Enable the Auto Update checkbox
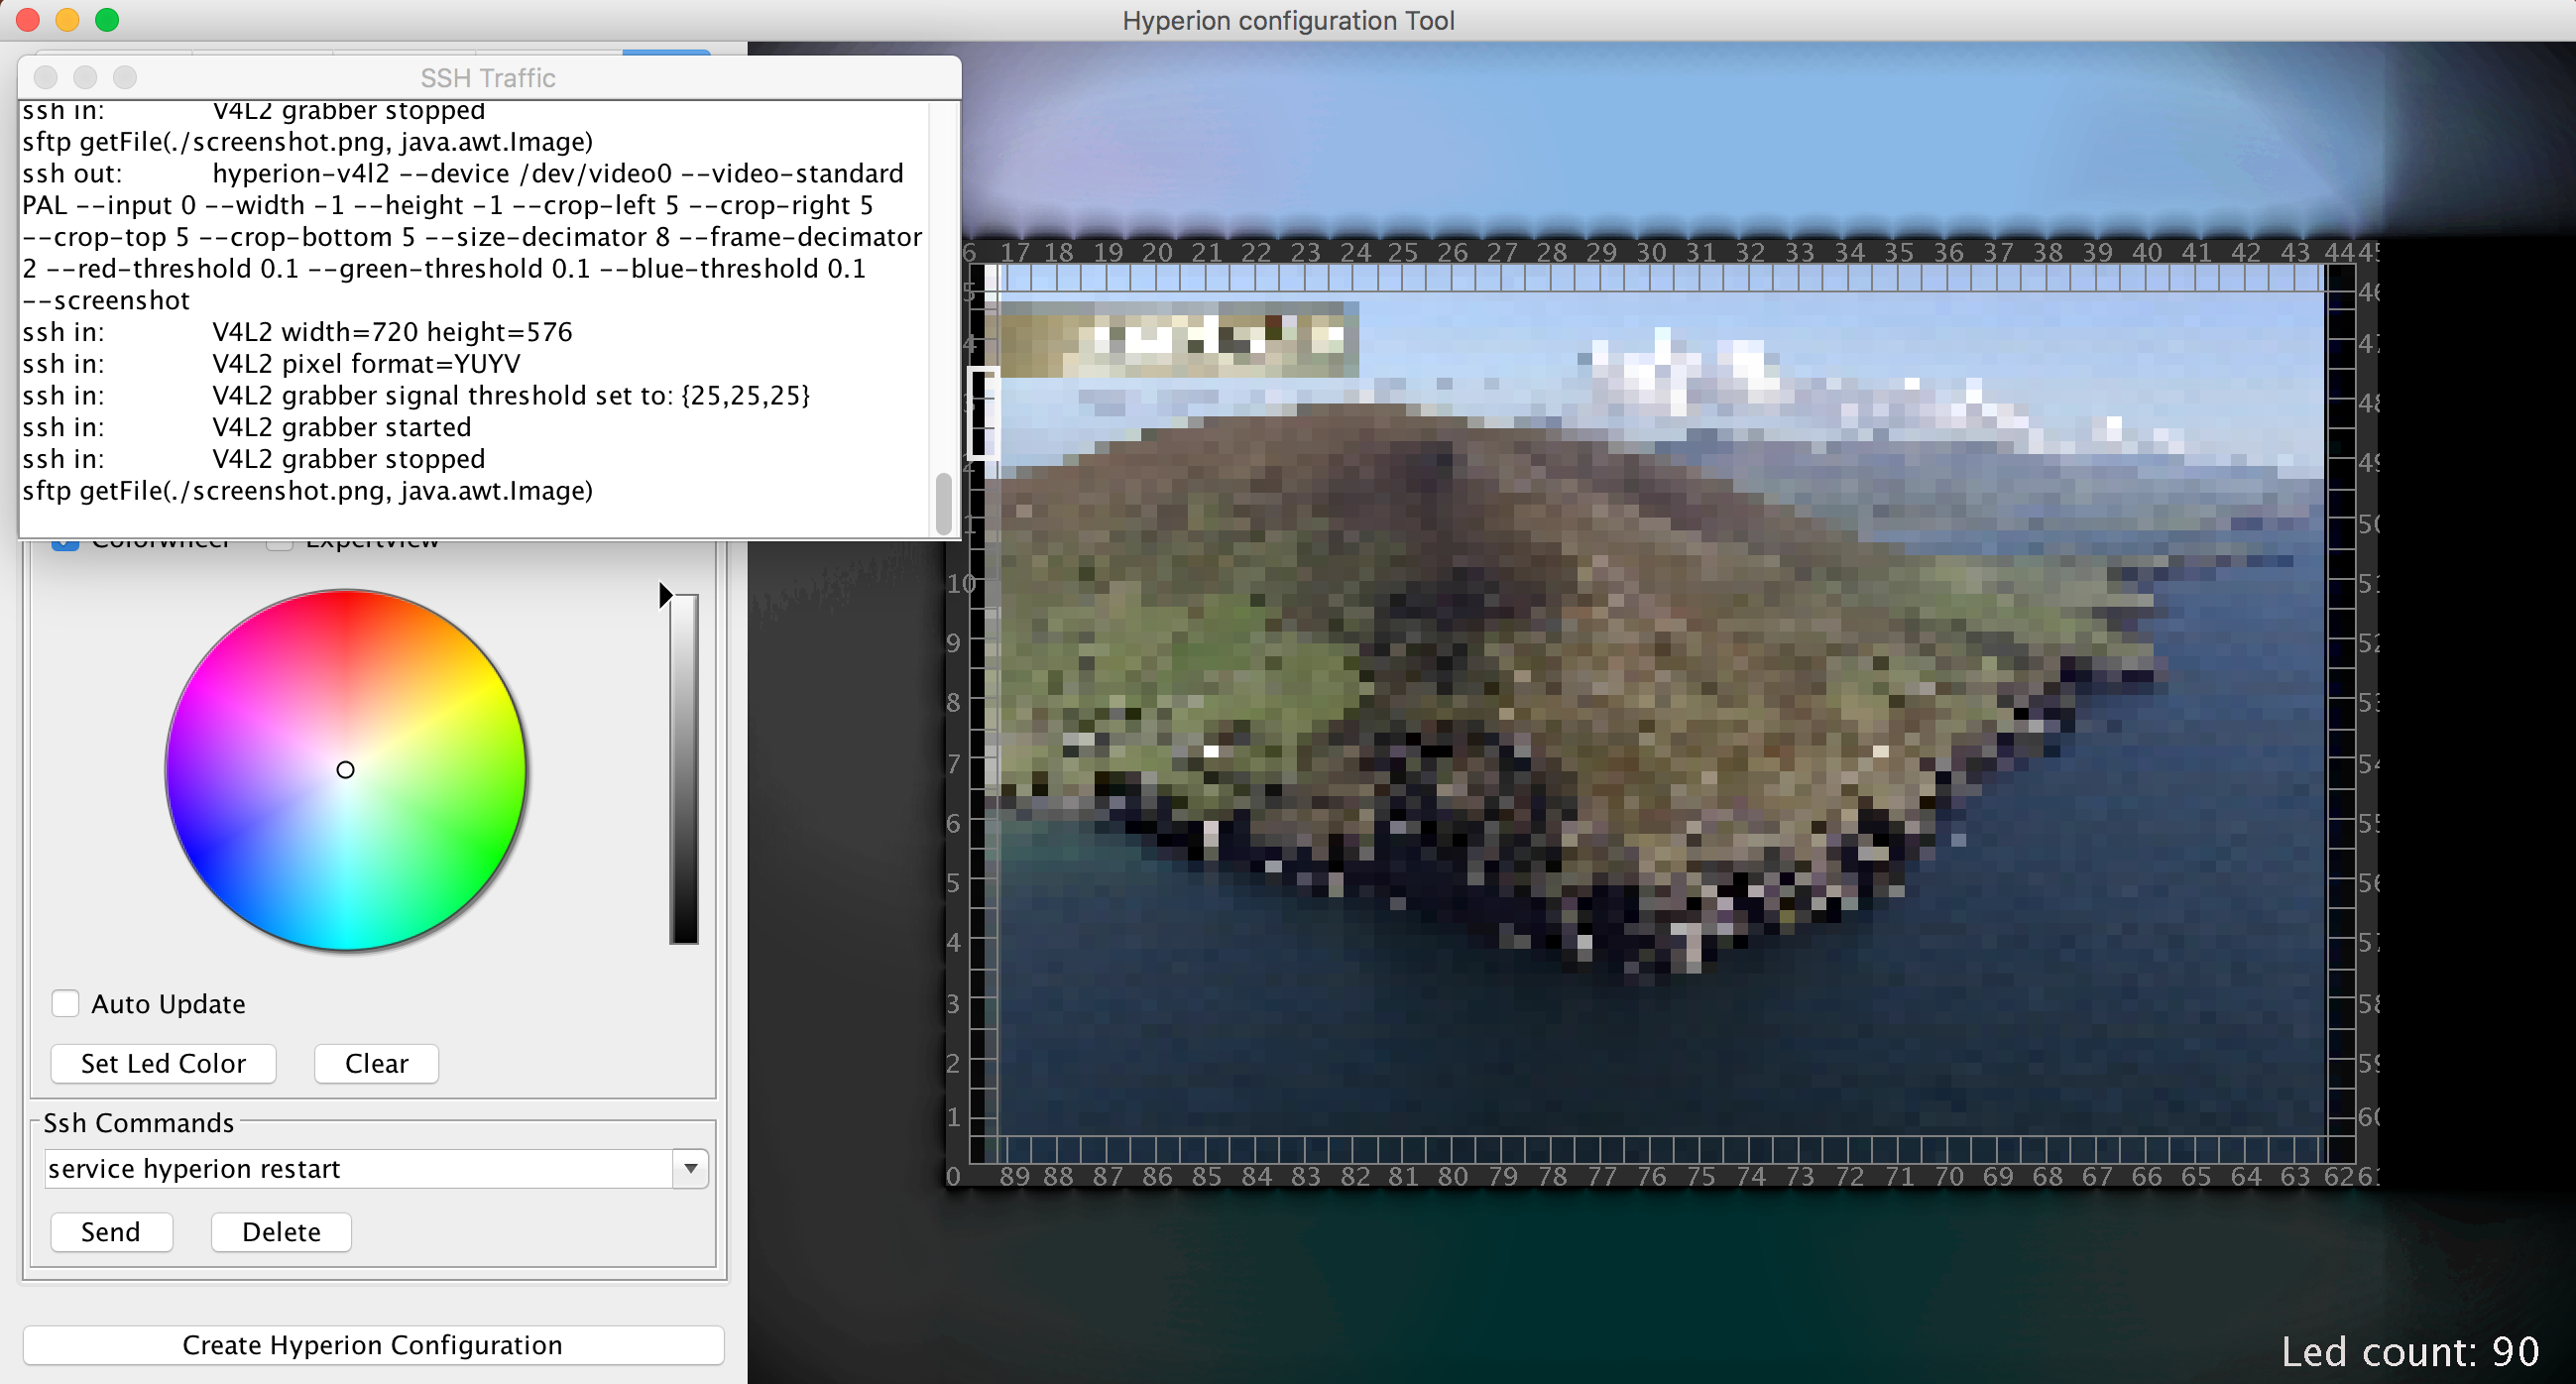Viewport: 2576px width, 1384px height. pos(66,1003)
